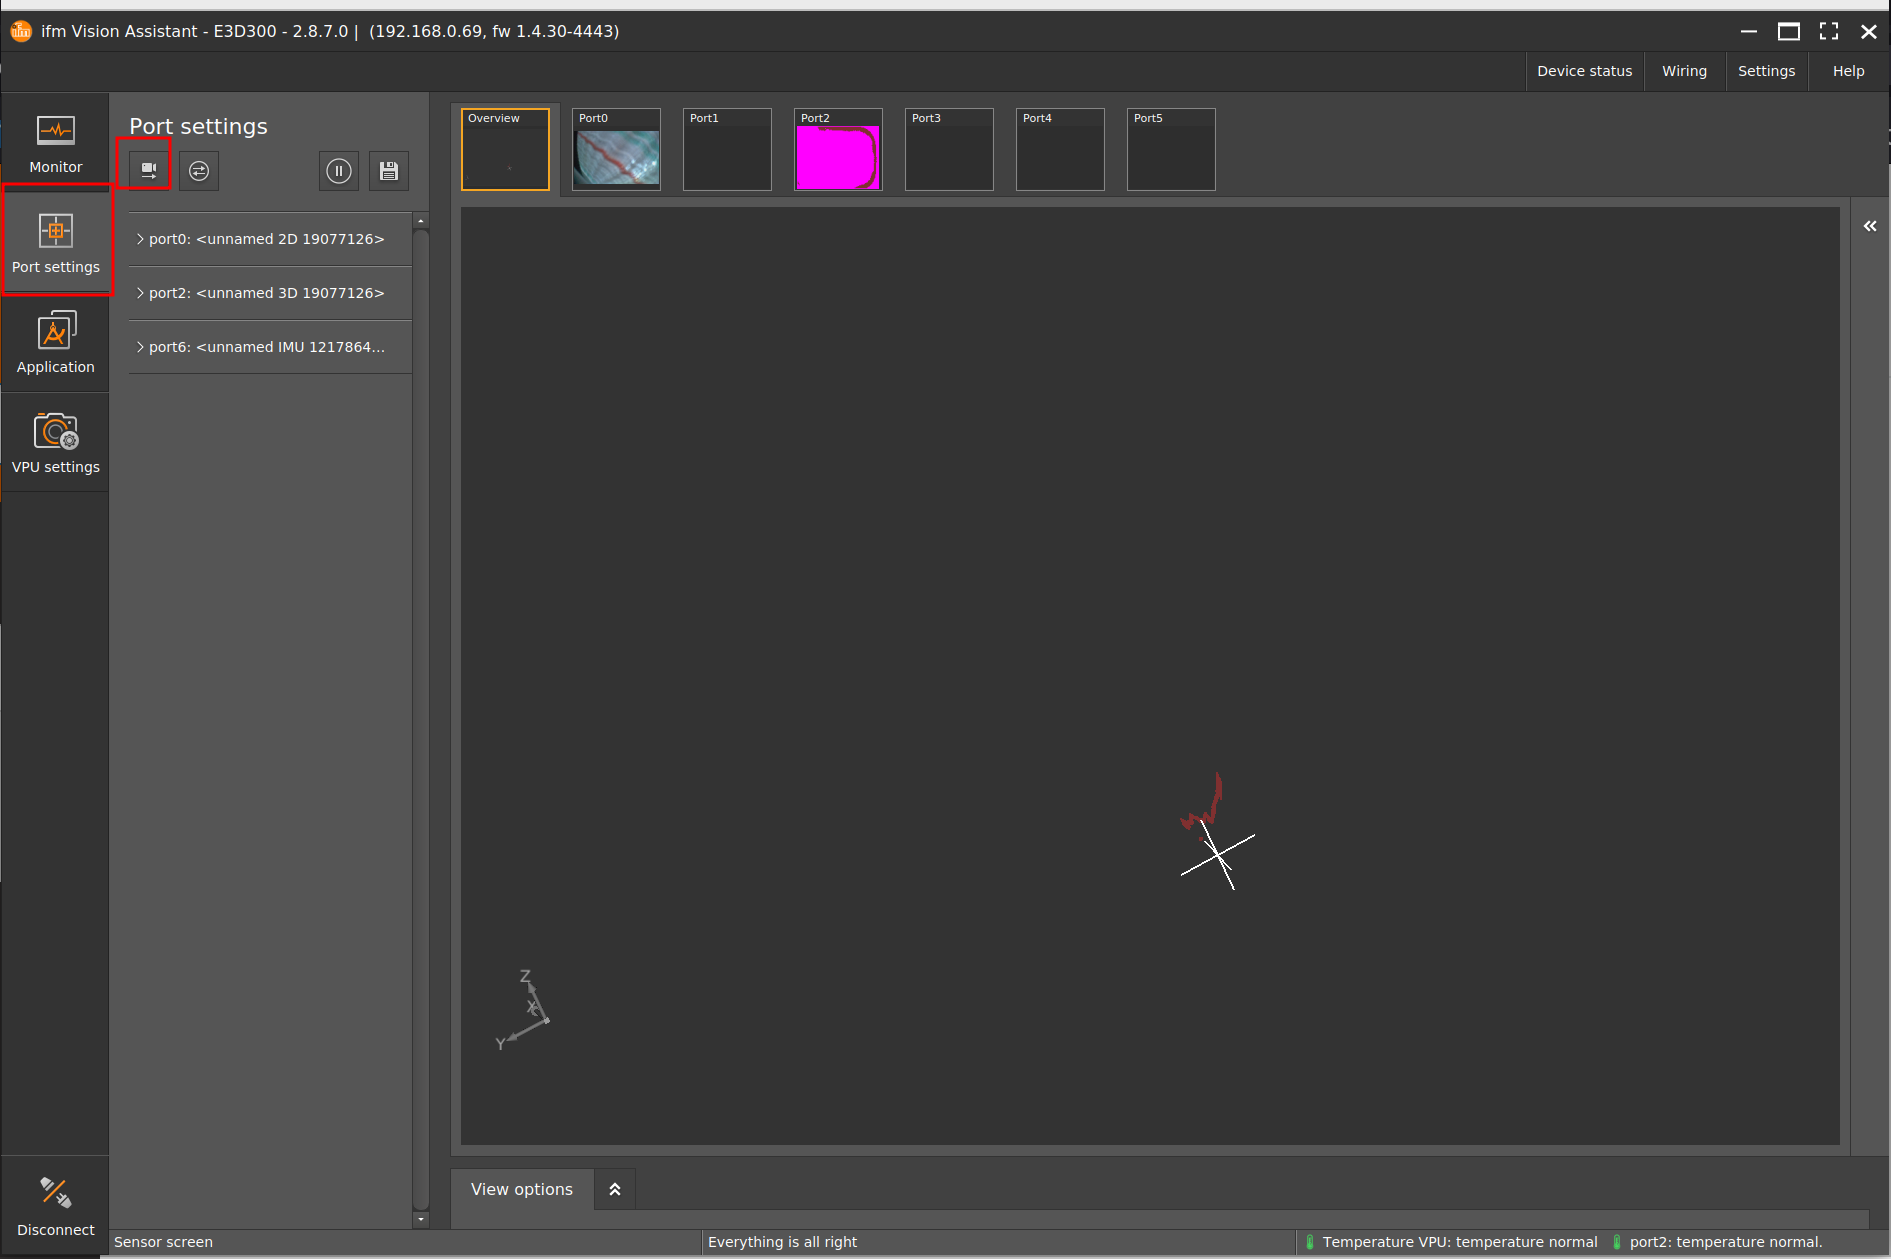Select the Overview camera thumbnail

(x=505, y=149)
